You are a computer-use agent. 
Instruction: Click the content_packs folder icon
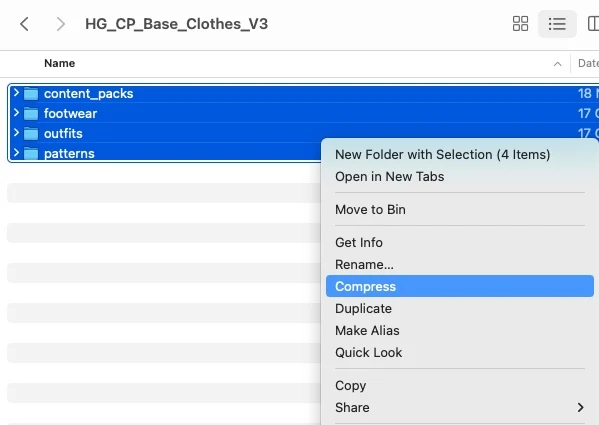coord(31,94)
